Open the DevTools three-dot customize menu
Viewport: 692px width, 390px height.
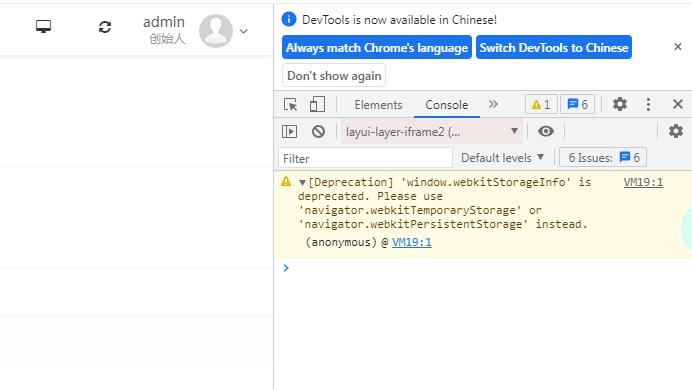[x=648, y=104]
